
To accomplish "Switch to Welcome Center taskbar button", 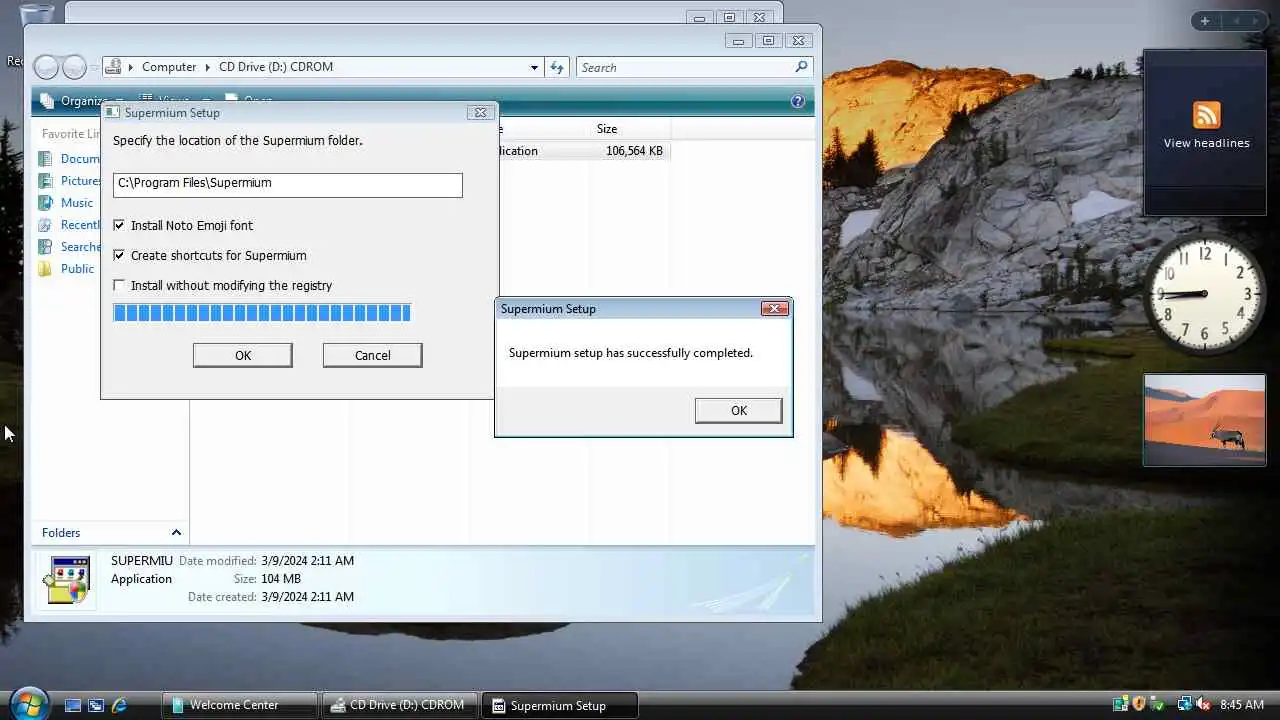I will [240, 705].
